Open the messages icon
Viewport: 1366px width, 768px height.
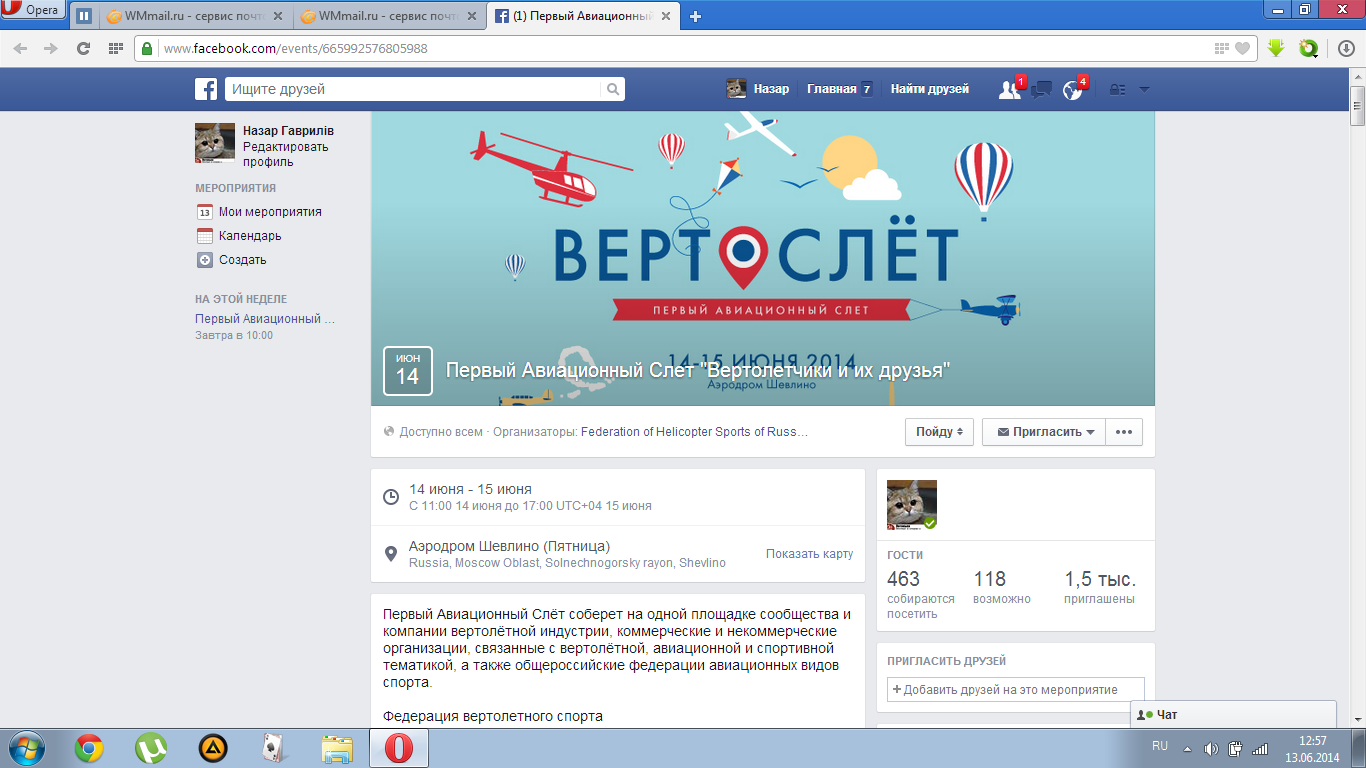pyautogui.click(x=1041, y=89)
